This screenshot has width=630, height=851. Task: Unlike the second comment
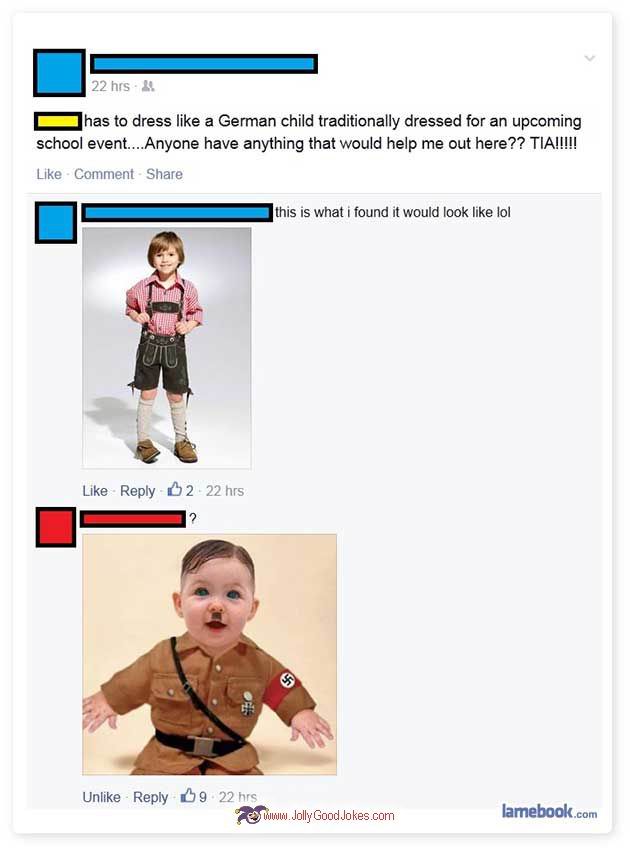coord(101,797)
